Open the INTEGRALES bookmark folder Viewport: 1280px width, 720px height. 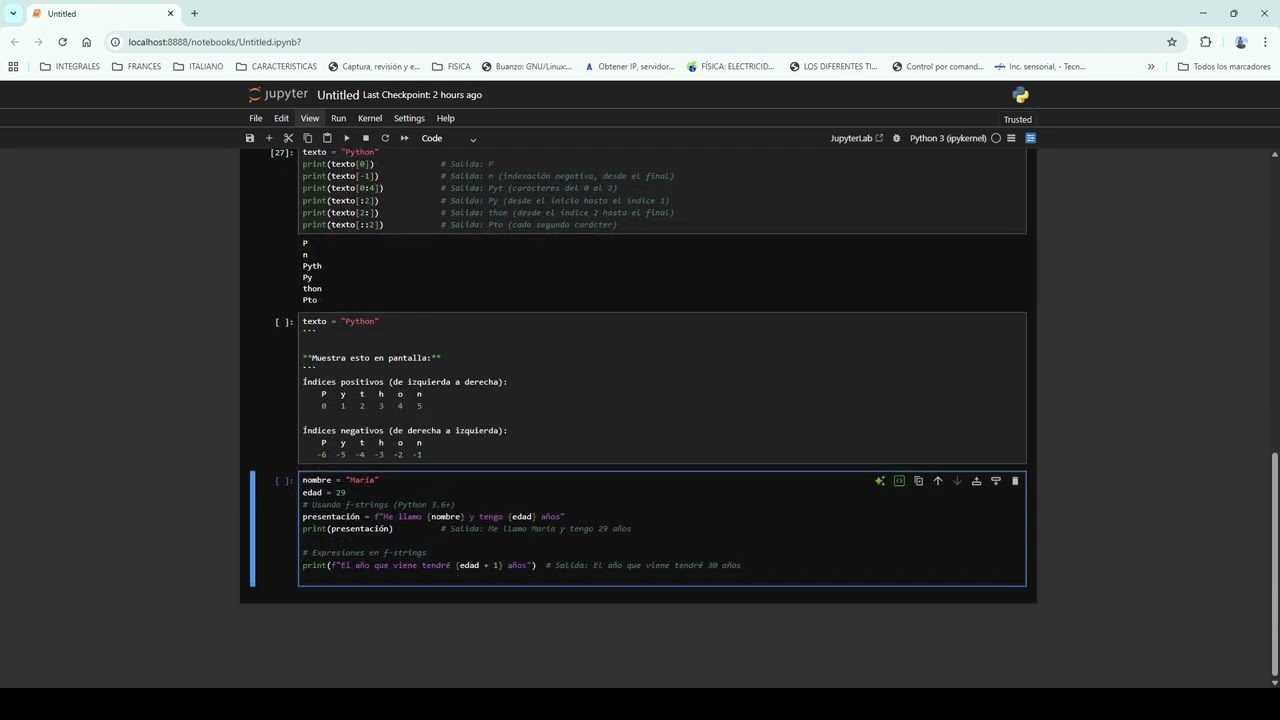(70, 67)
